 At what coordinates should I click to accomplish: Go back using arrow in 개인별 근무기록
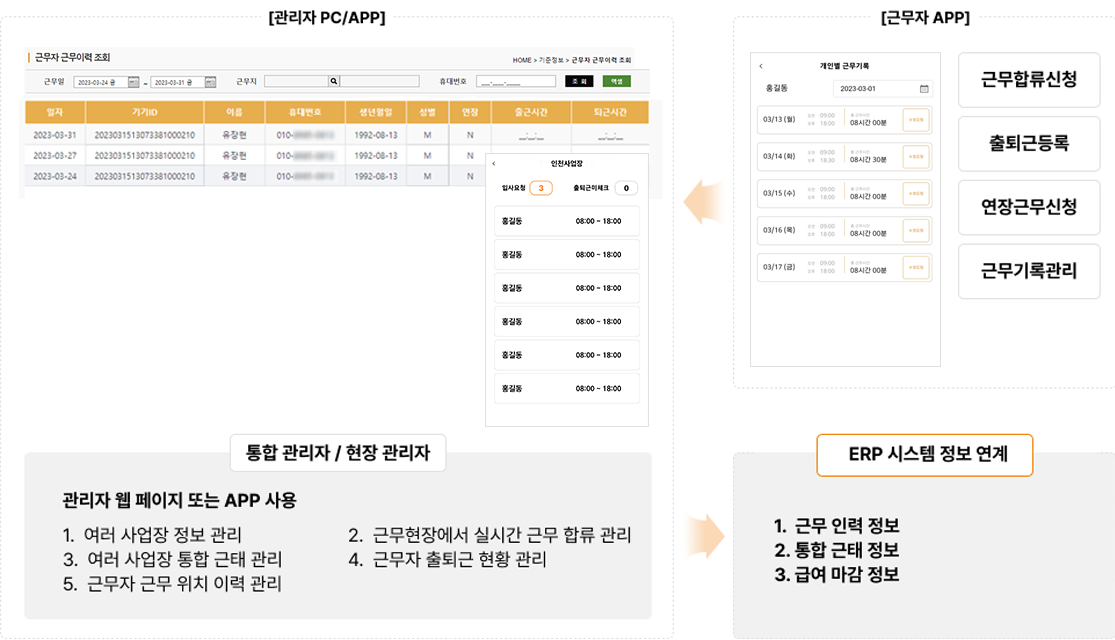761,66
